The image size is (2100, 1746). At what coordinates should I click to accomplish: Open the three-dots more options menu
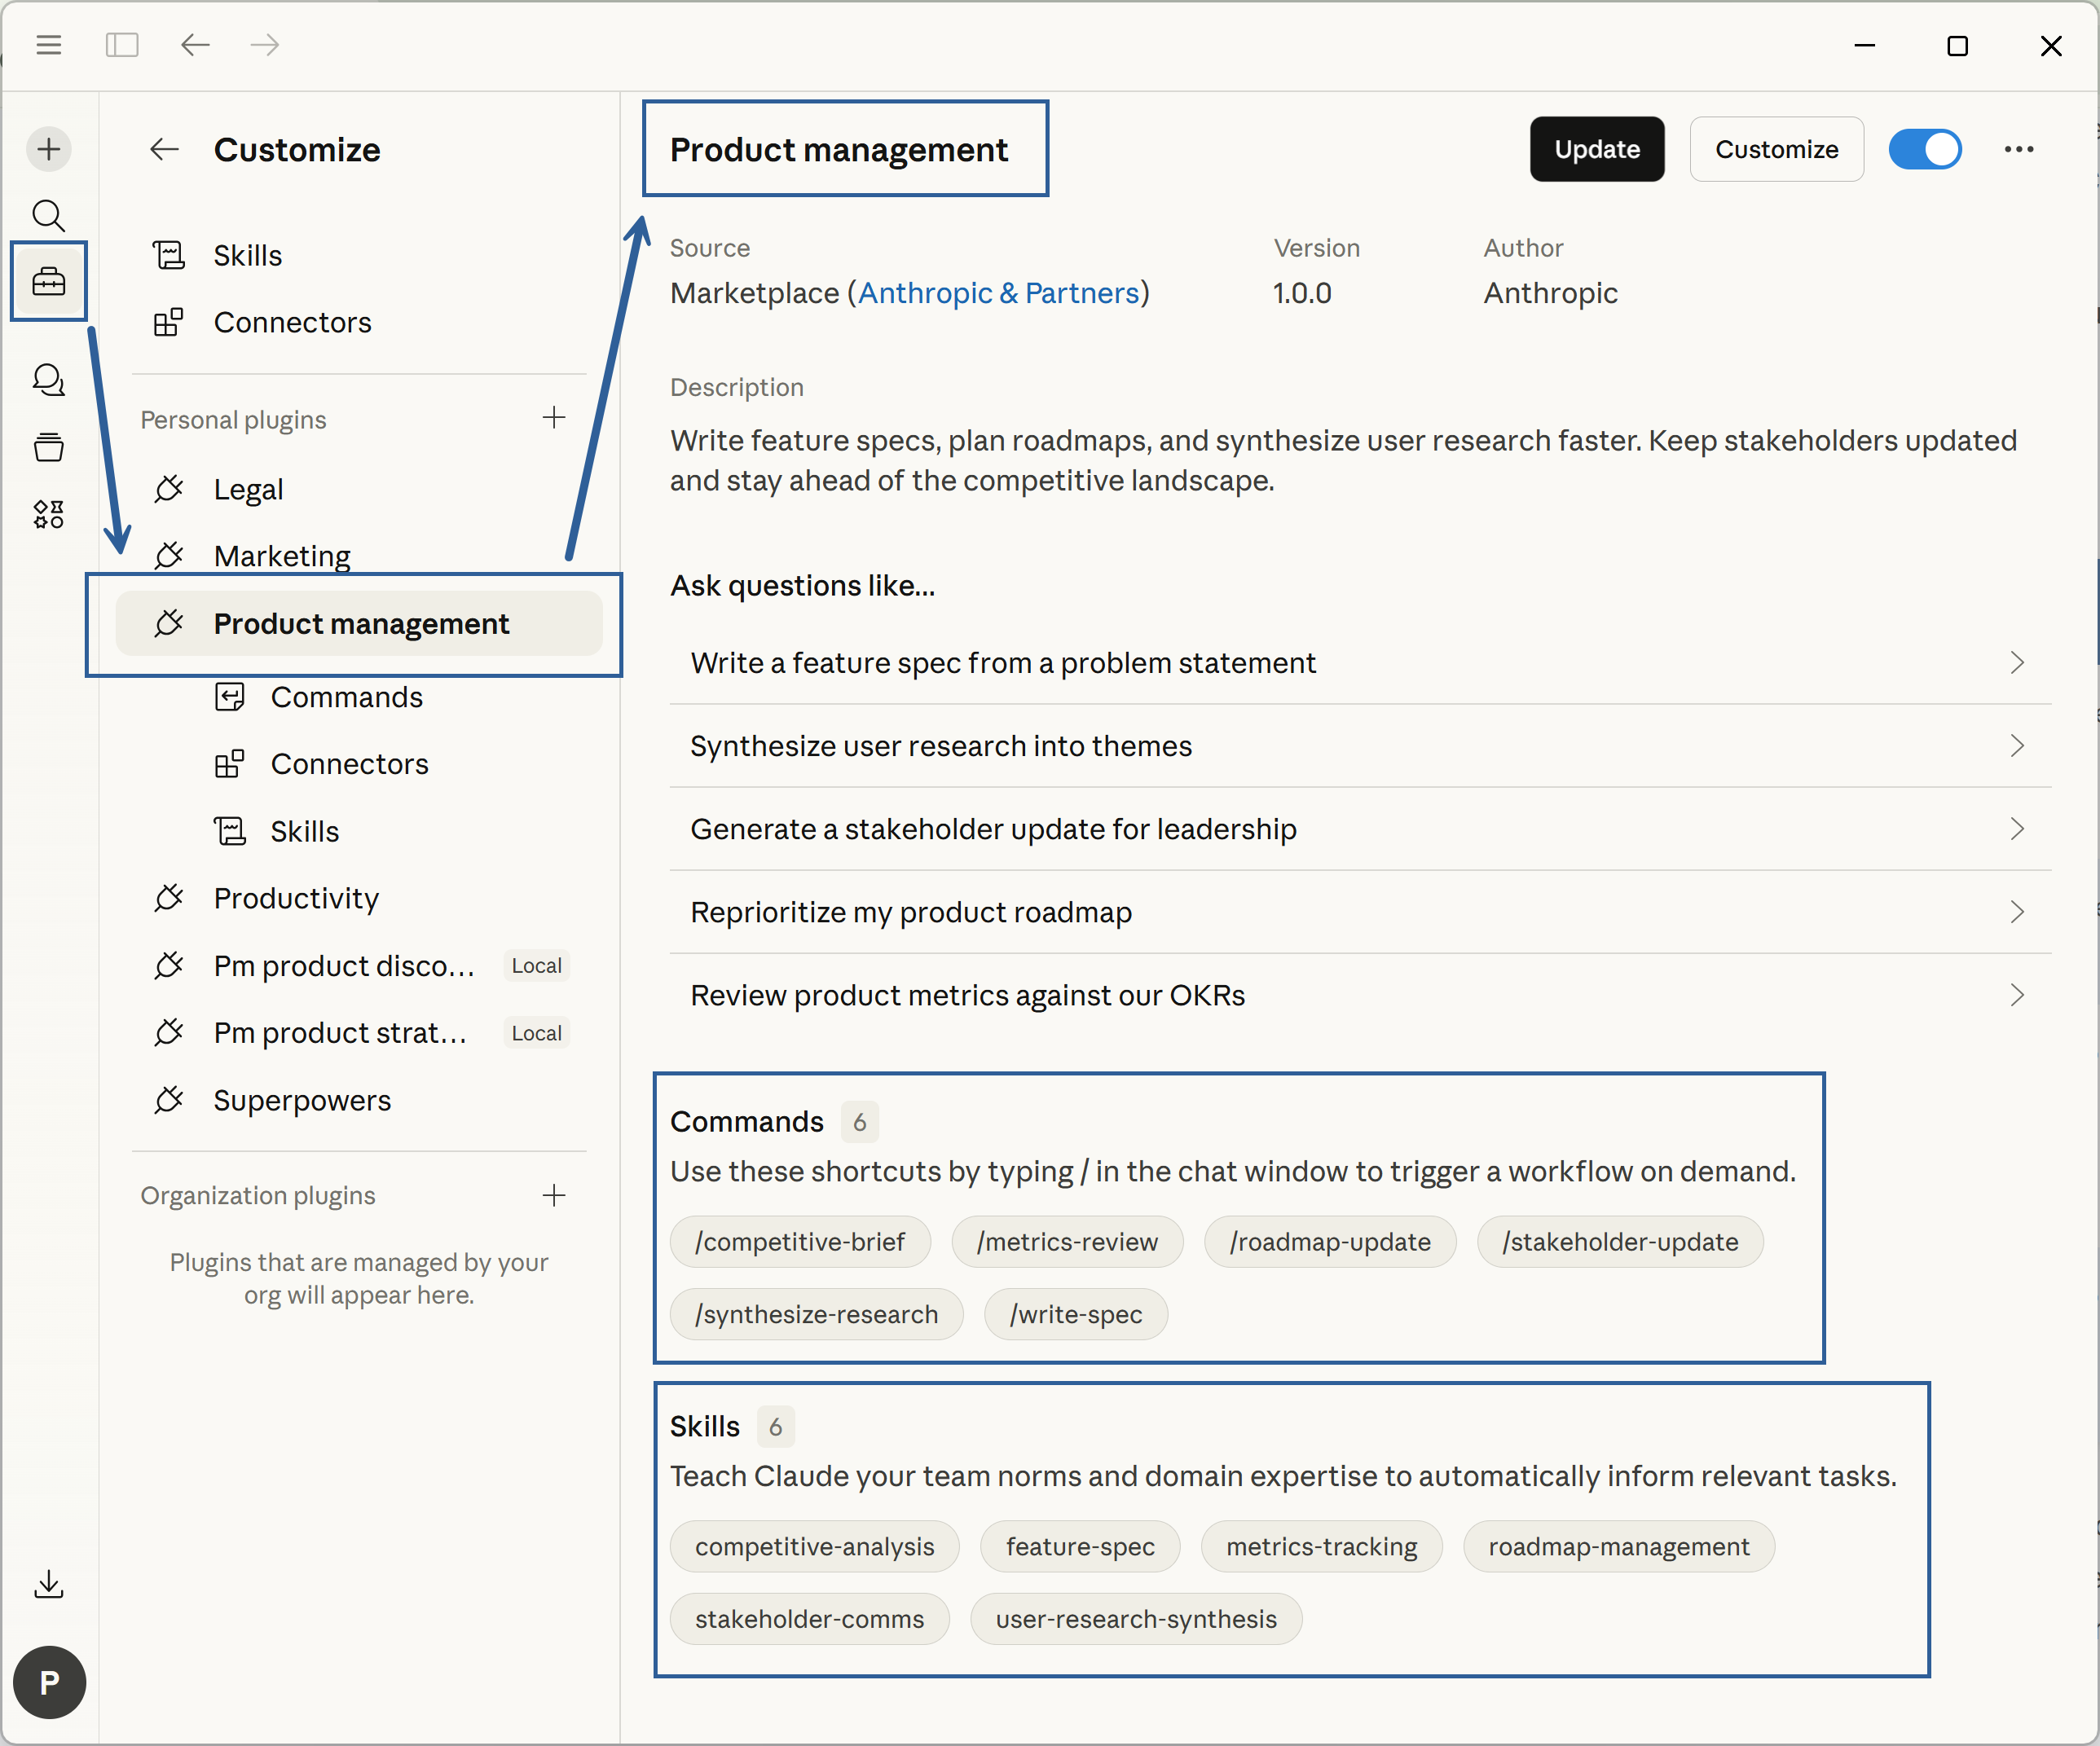(x=2018, y=149)
